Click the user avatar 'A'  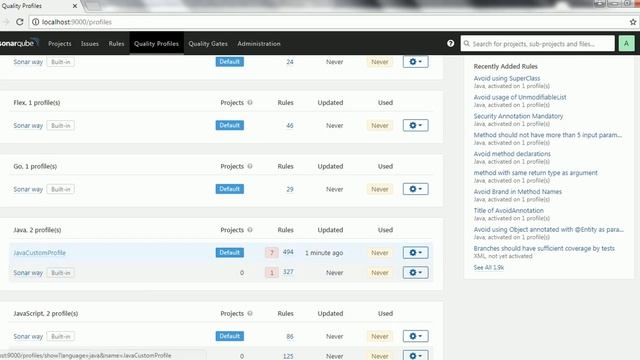(627, 43)
